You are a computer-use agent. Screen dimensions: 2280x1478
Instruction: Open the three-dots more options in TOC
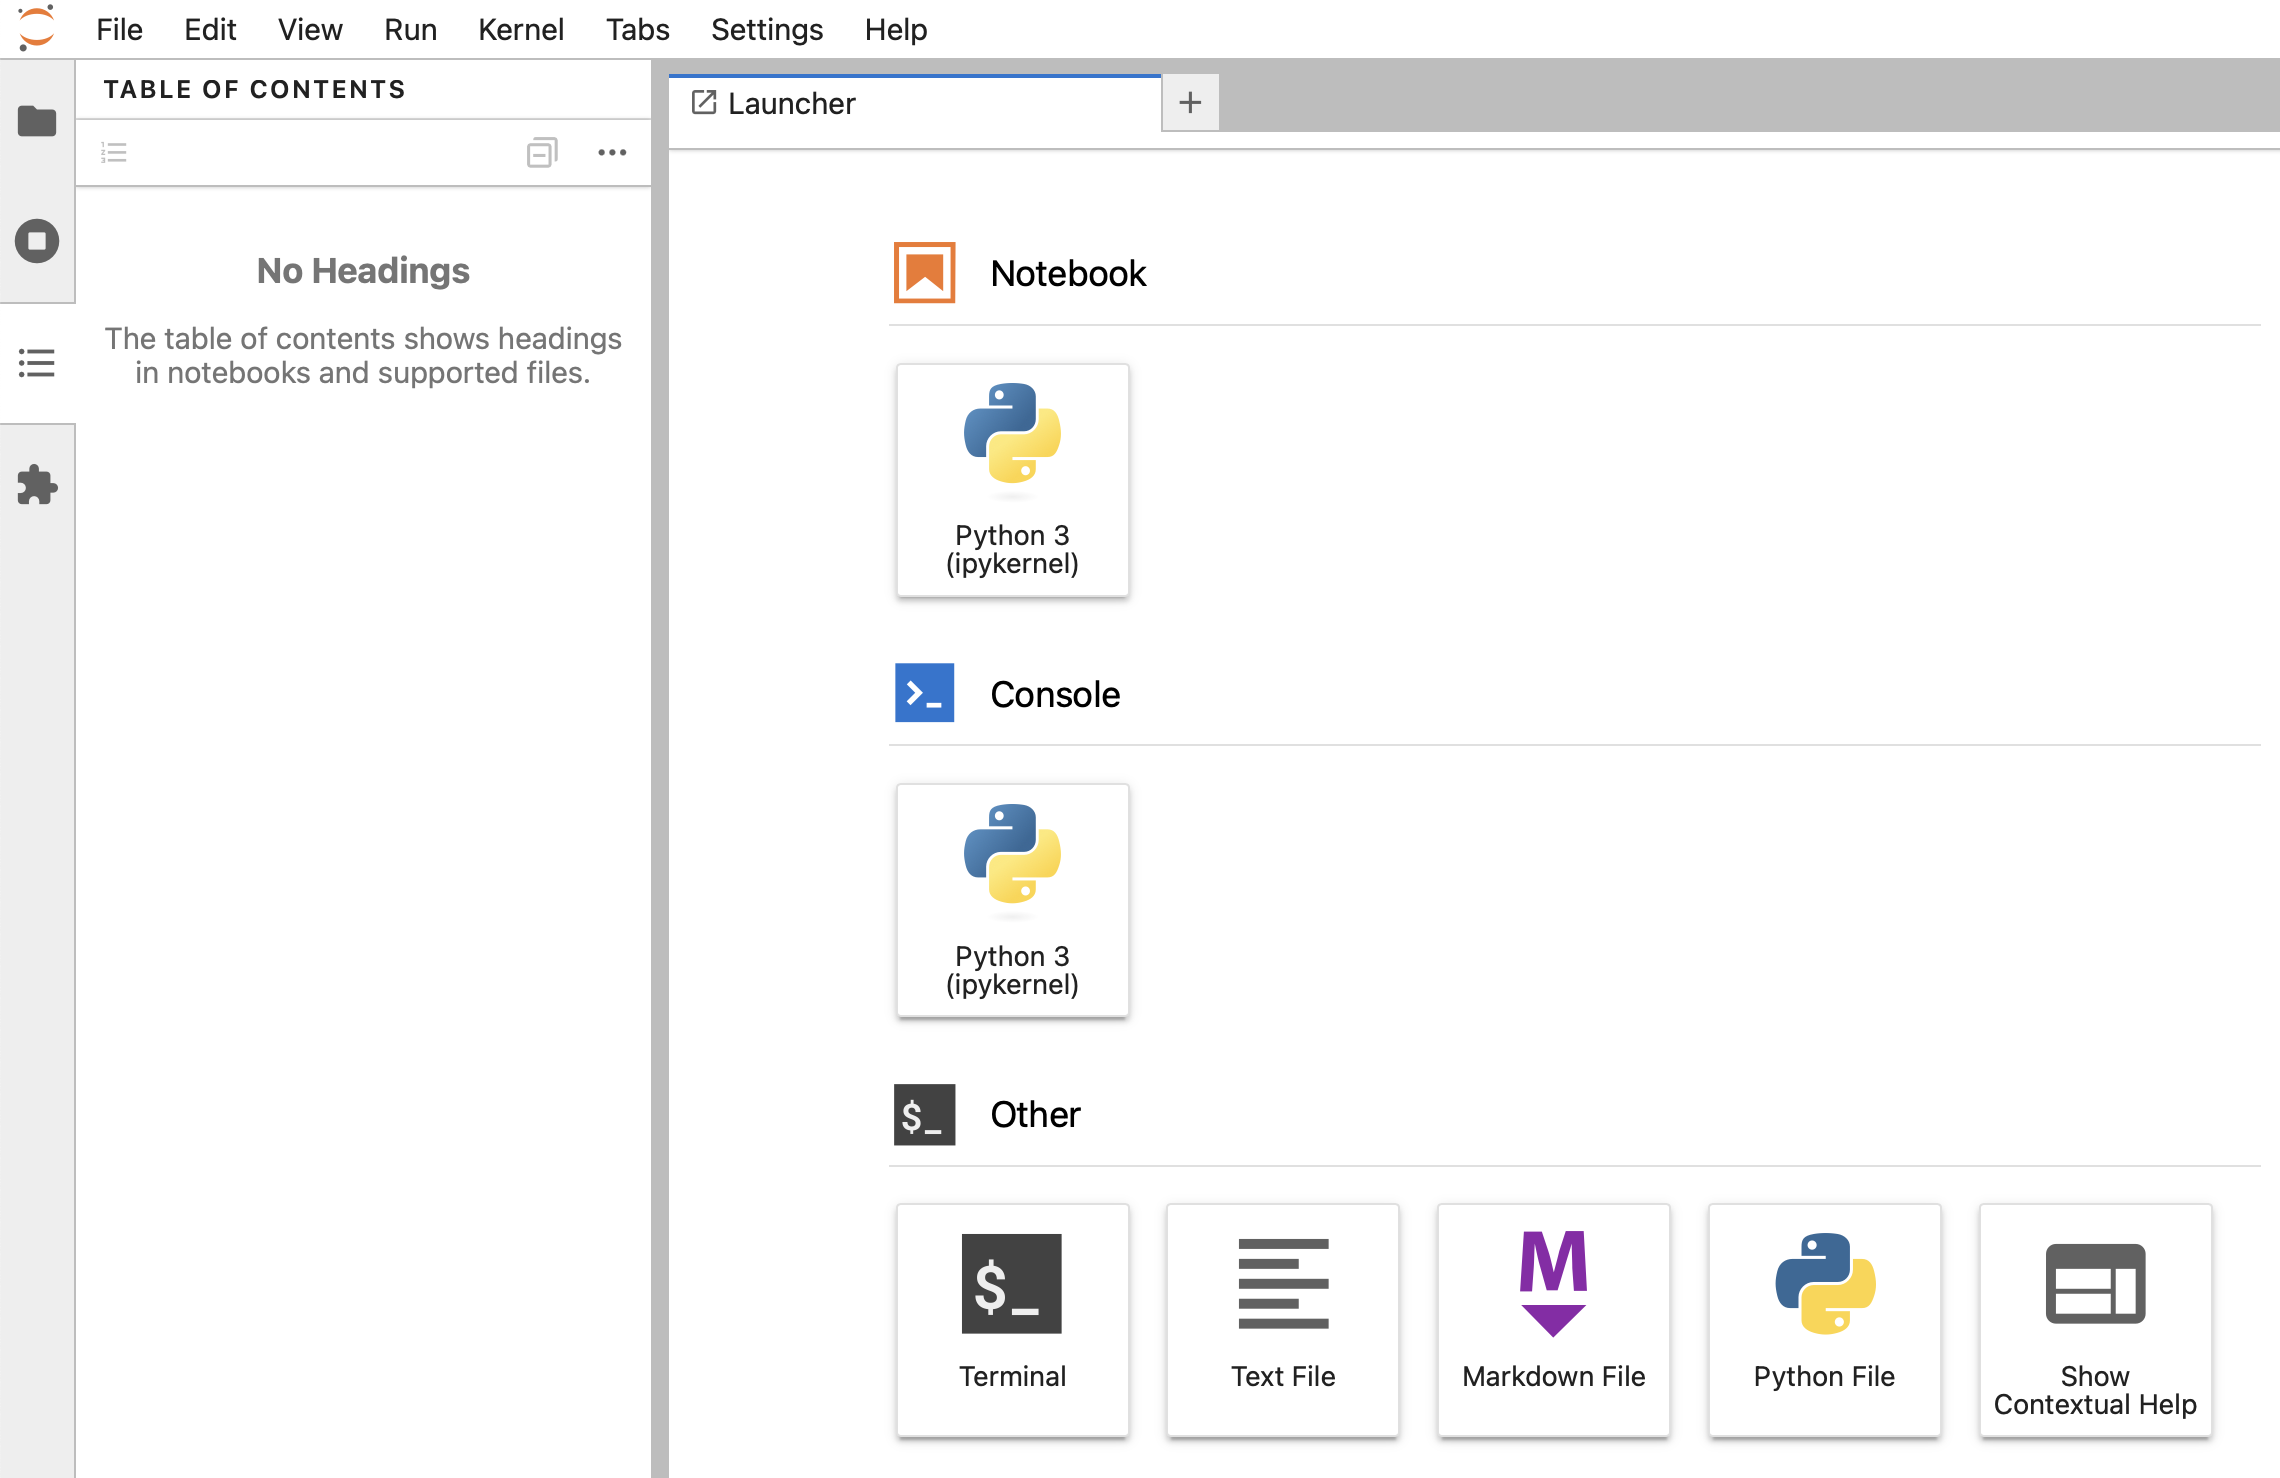[x=612, y=153]
